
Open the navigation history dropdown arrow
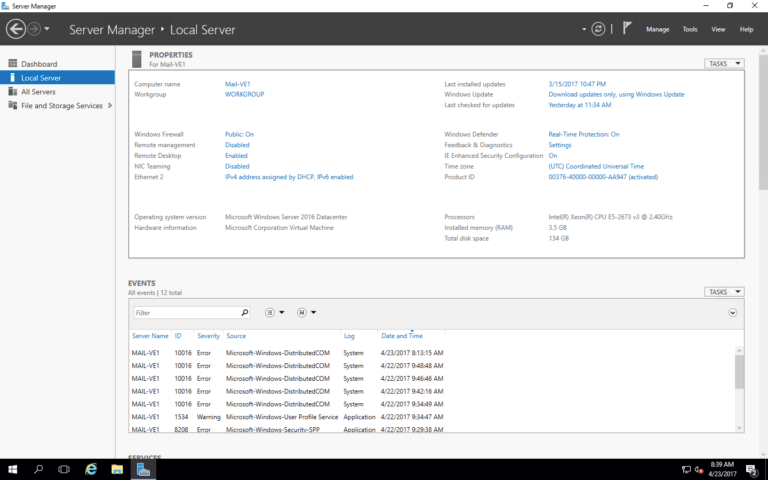coord(47,29)
